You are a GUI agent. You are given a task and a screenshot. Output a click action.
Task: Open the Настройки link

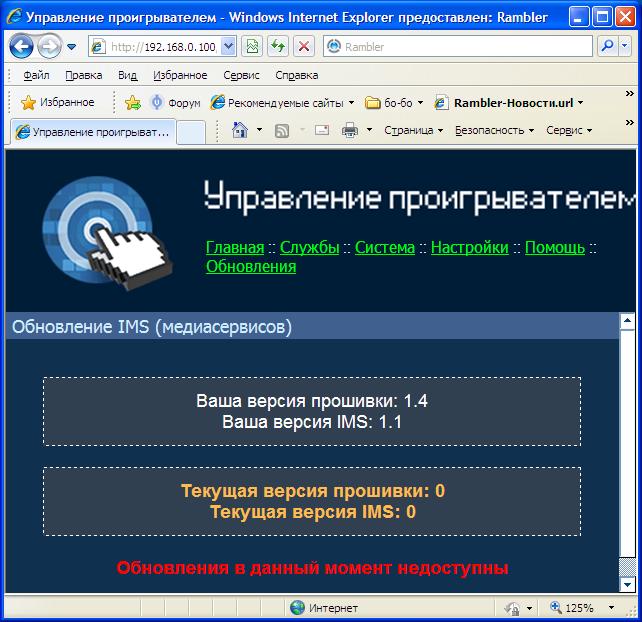click(x=470, y=247)
